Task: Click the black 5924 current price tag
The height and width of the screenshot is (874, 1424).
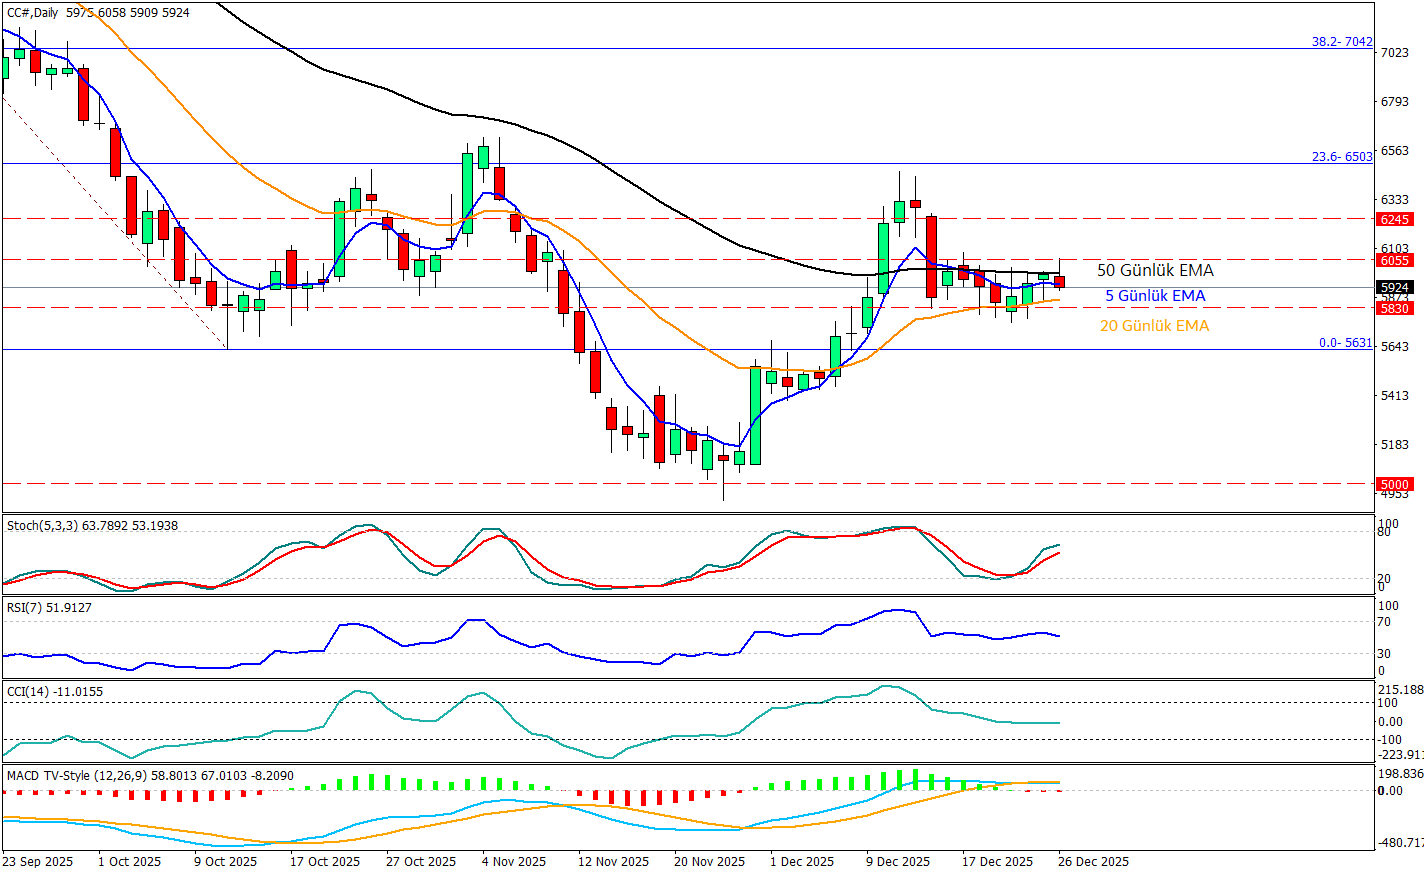Action: (x=1394, y=288)
